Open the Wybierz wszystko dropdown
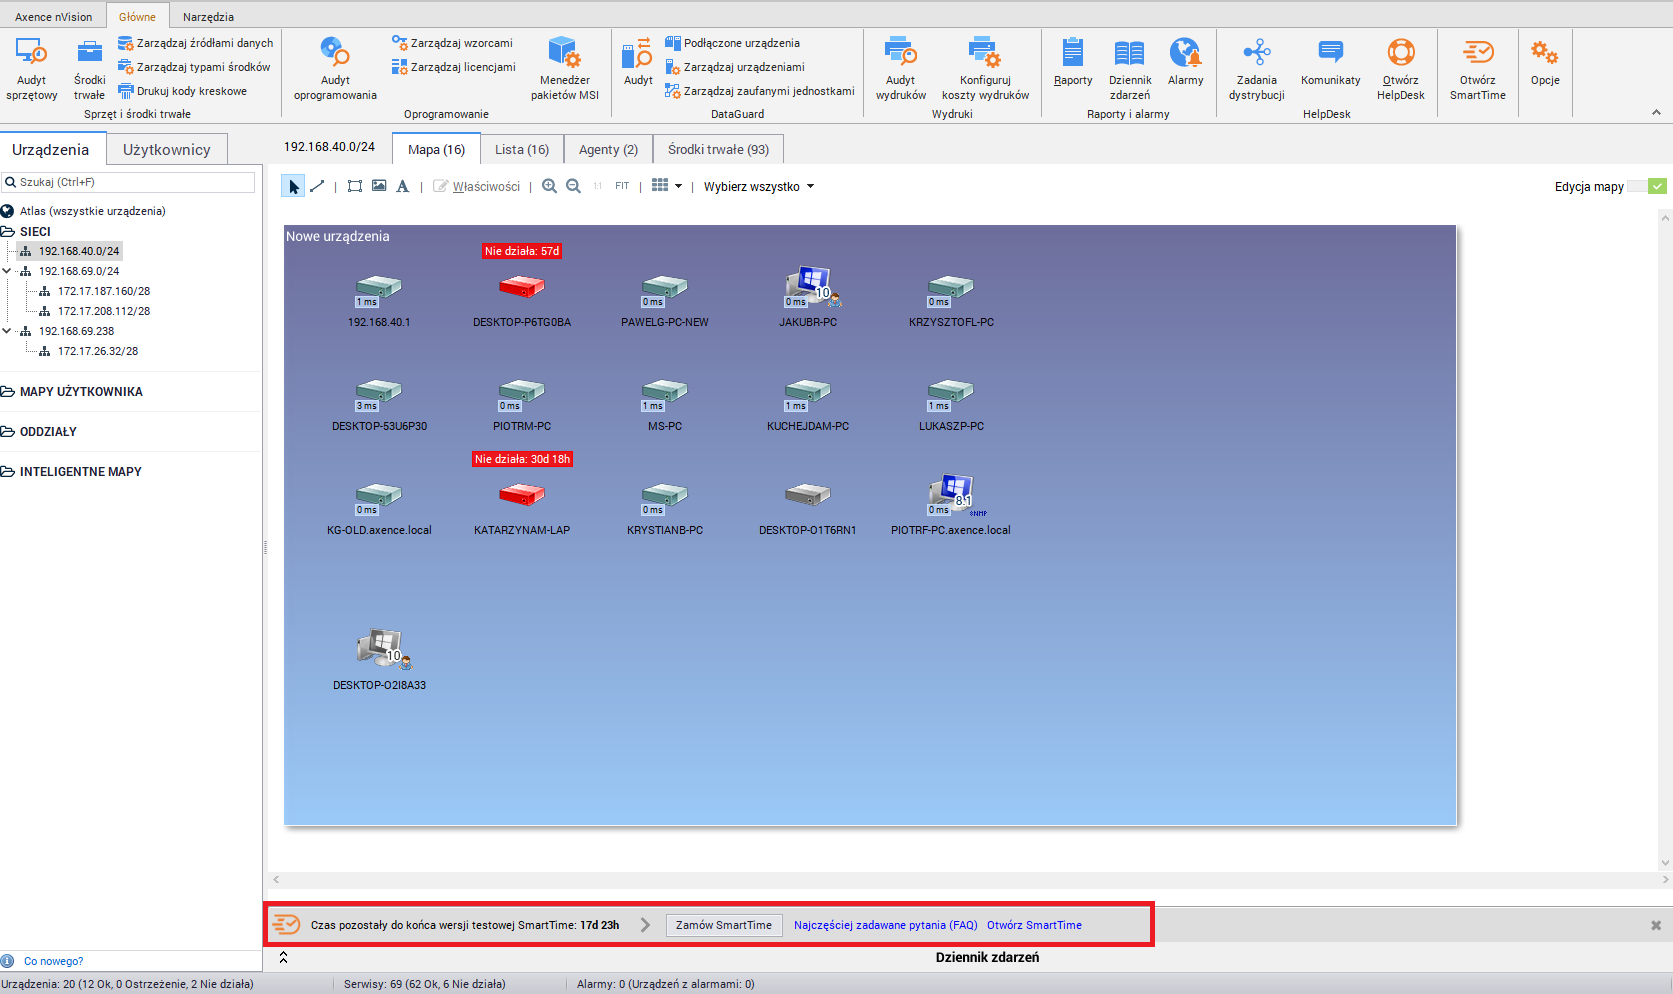The height and width of the screenshot is (994, 1673). click(758, 186)
